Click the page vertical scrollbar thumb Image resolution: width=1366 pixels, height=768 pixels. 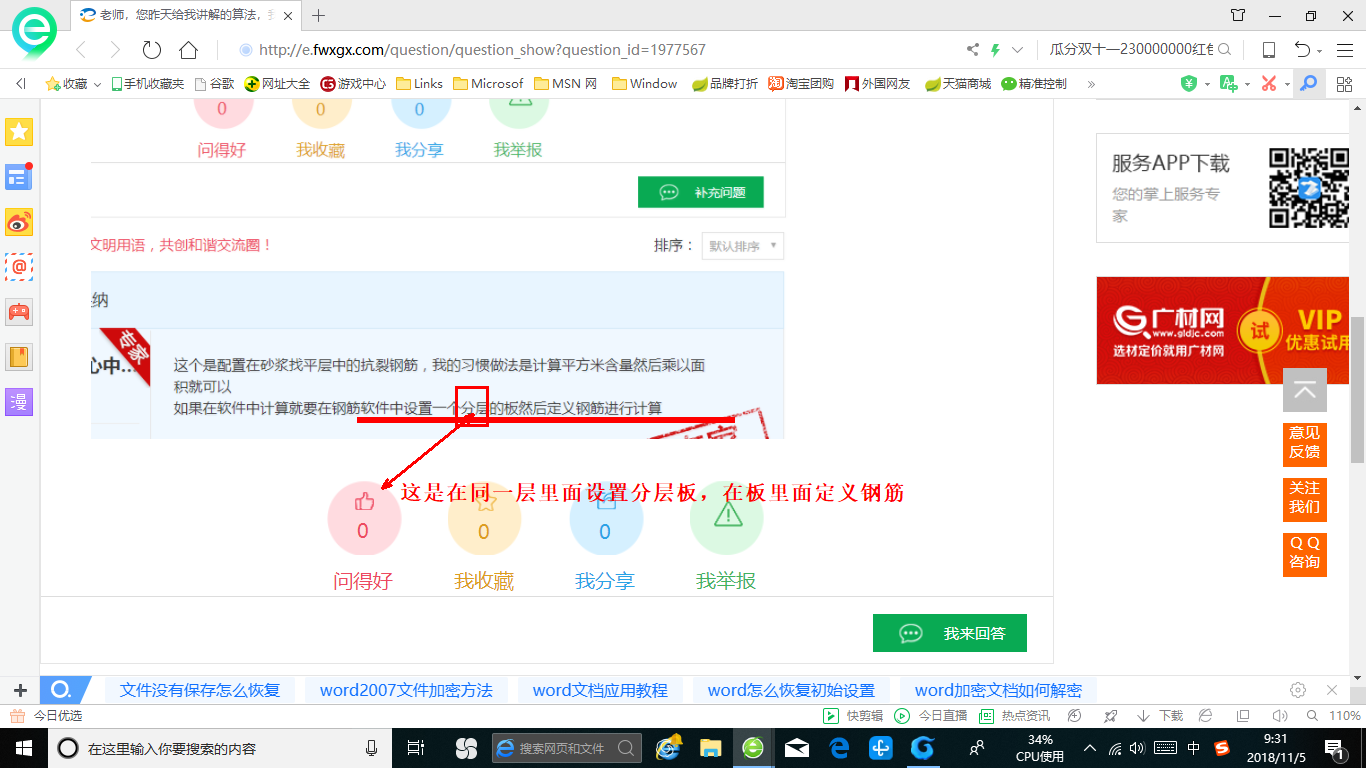tap(1358, 388)
